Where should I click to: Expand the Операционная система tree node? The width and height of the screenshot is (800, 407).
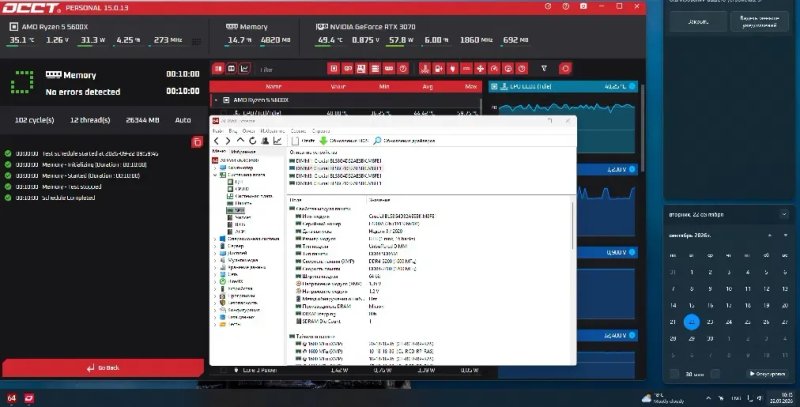(x=215, y=239)
